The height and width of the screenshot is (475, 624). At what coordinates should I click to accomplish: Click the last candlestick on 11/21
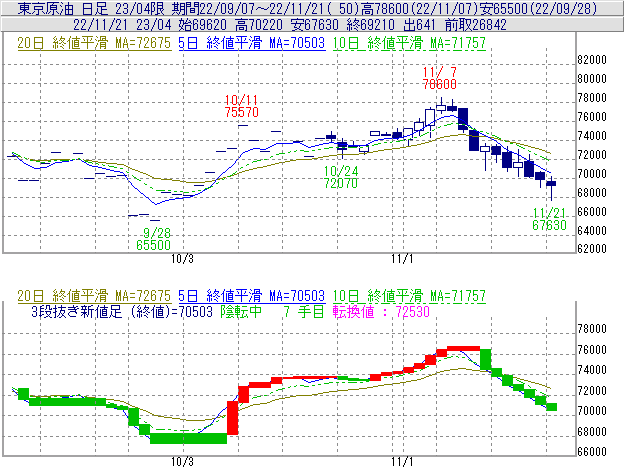[551, 183]
